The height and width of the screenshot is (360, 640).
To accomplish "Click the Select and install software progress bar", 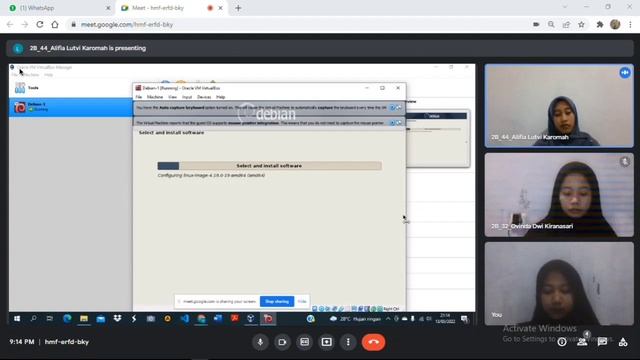I will point(269,166).
